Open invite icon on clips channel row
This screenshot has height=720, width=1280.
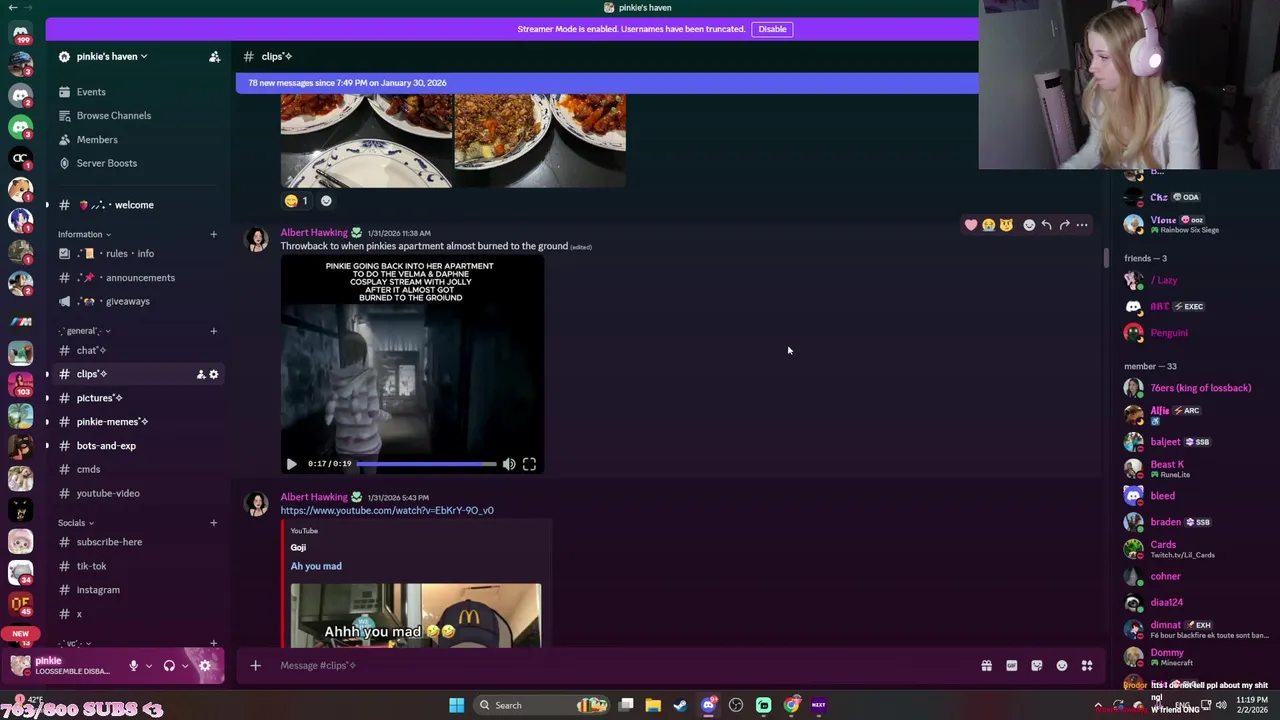pos(200,374)
